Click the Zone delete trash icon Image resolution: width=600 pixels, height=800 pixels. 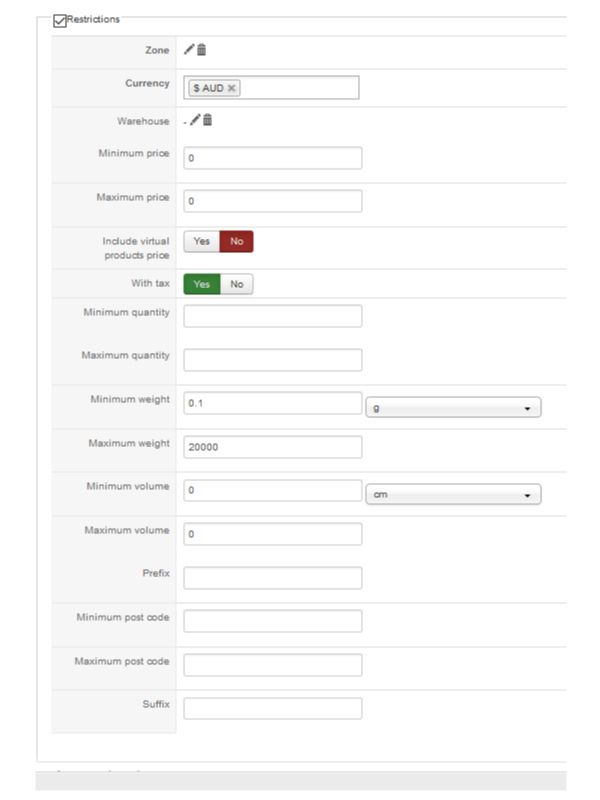[x=202, y=49]
